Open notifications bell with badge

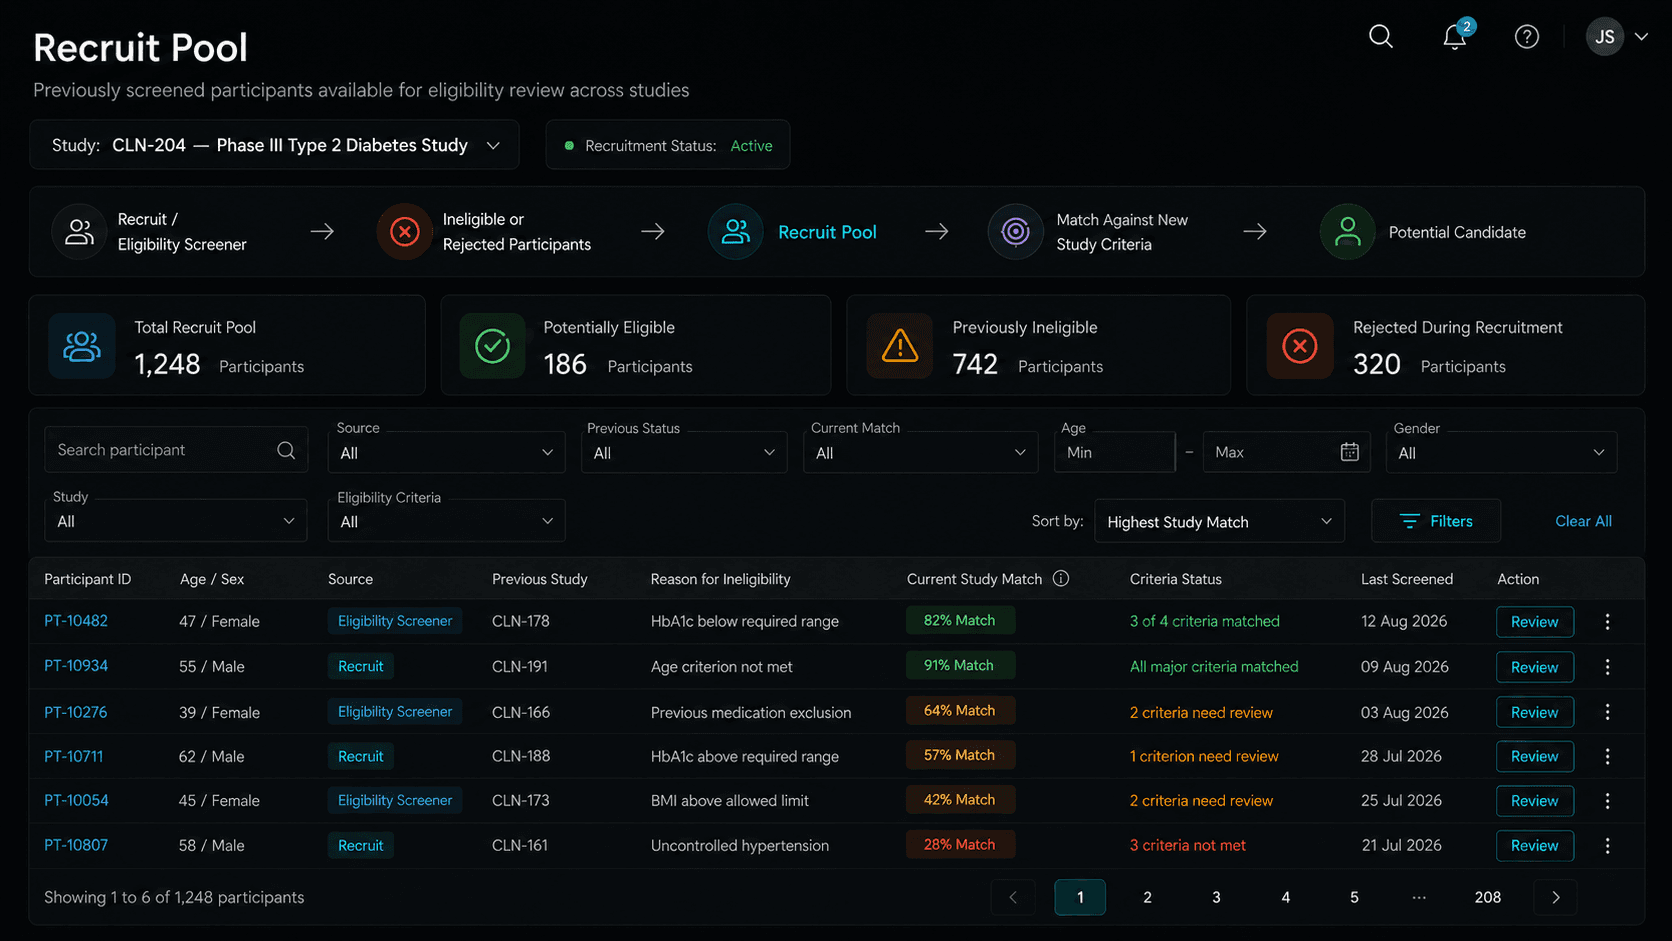pyautogui.click(x=1456, y=35)
